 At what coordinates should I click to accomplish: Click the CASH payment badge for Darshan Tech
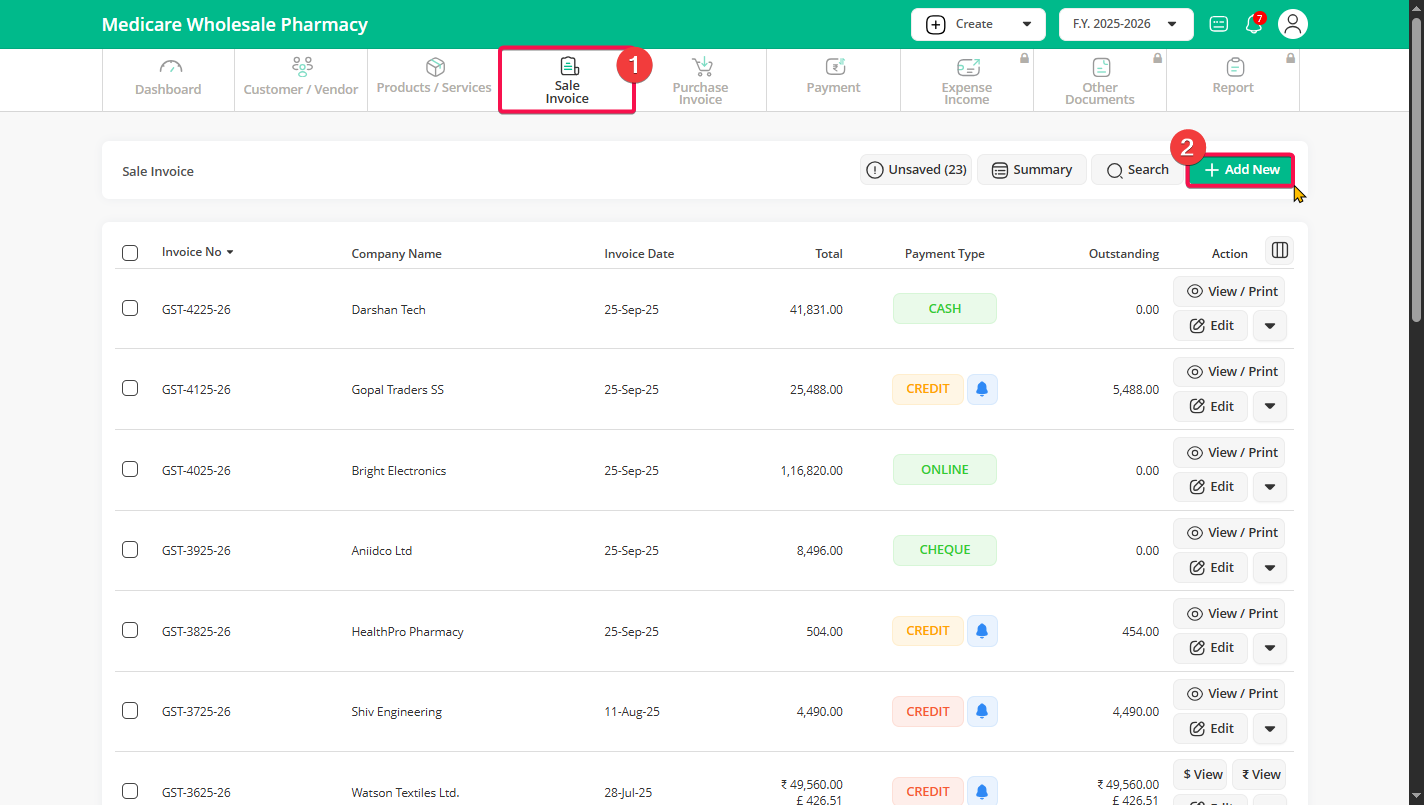(x=944, y=309)
